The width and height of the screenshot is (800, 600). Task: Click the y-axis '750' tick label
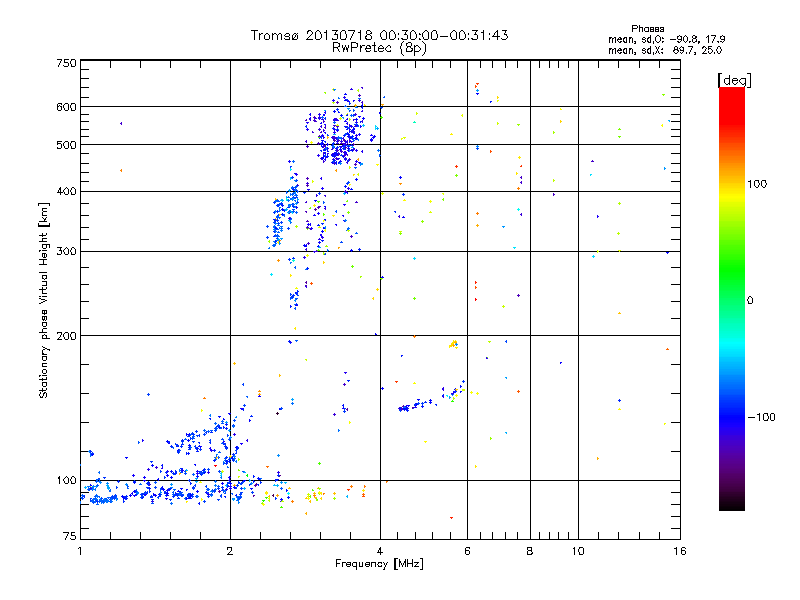point(66,63)
